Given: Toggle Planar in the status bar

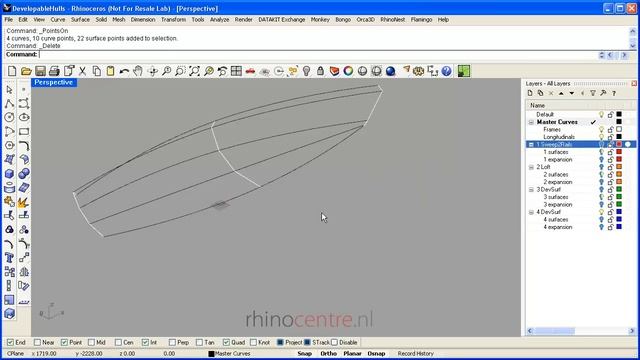Looking at the screenshot, I should 352,354.
